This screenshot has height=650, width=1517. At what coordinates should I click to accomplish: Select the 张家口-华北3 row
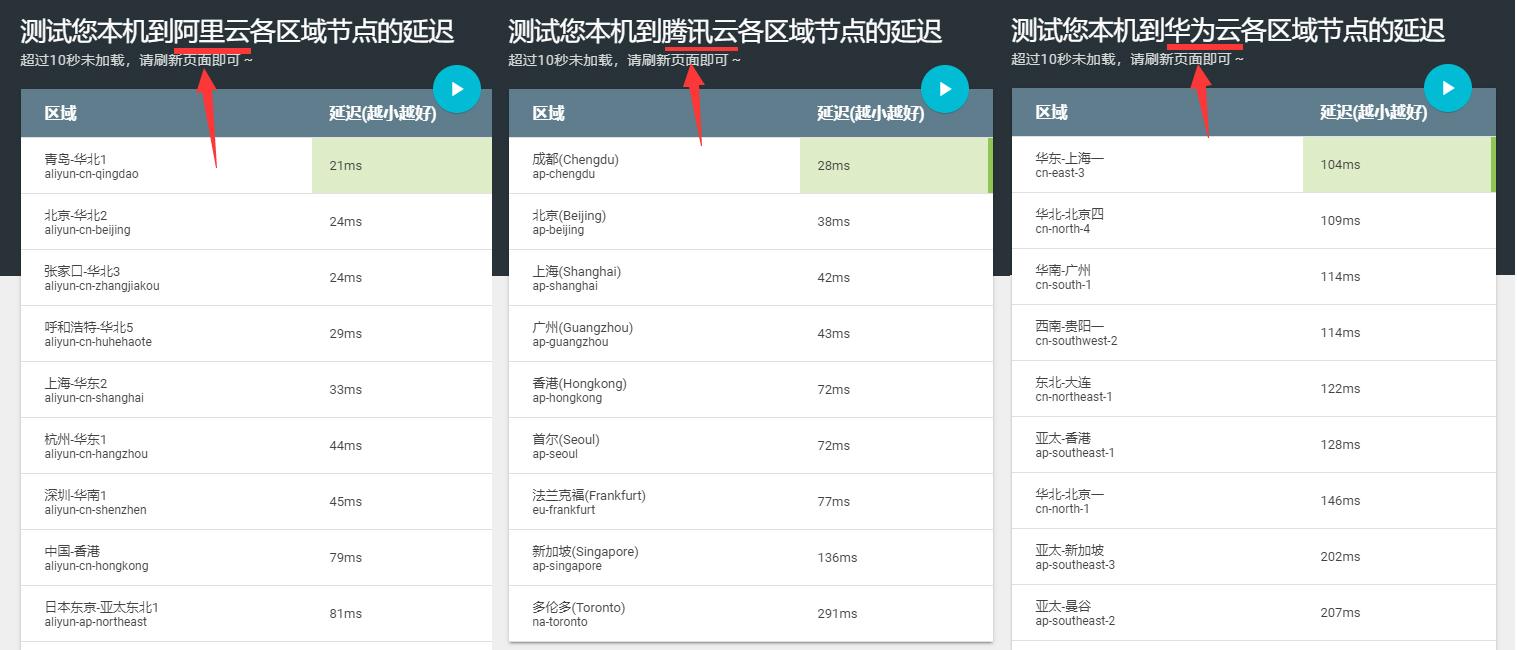[x=256, y=278]
